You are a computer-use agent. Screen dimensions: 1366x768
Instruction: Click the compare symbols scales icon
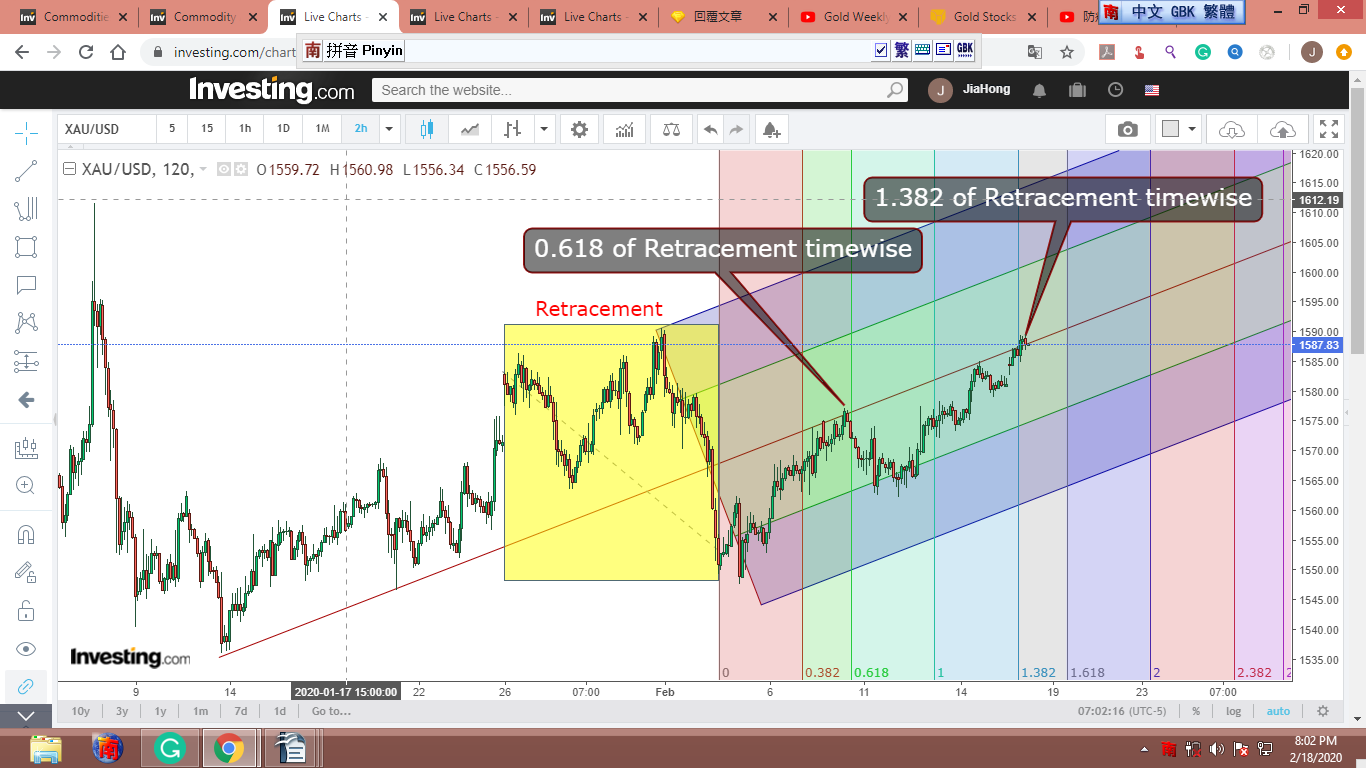tap(671, 129)
